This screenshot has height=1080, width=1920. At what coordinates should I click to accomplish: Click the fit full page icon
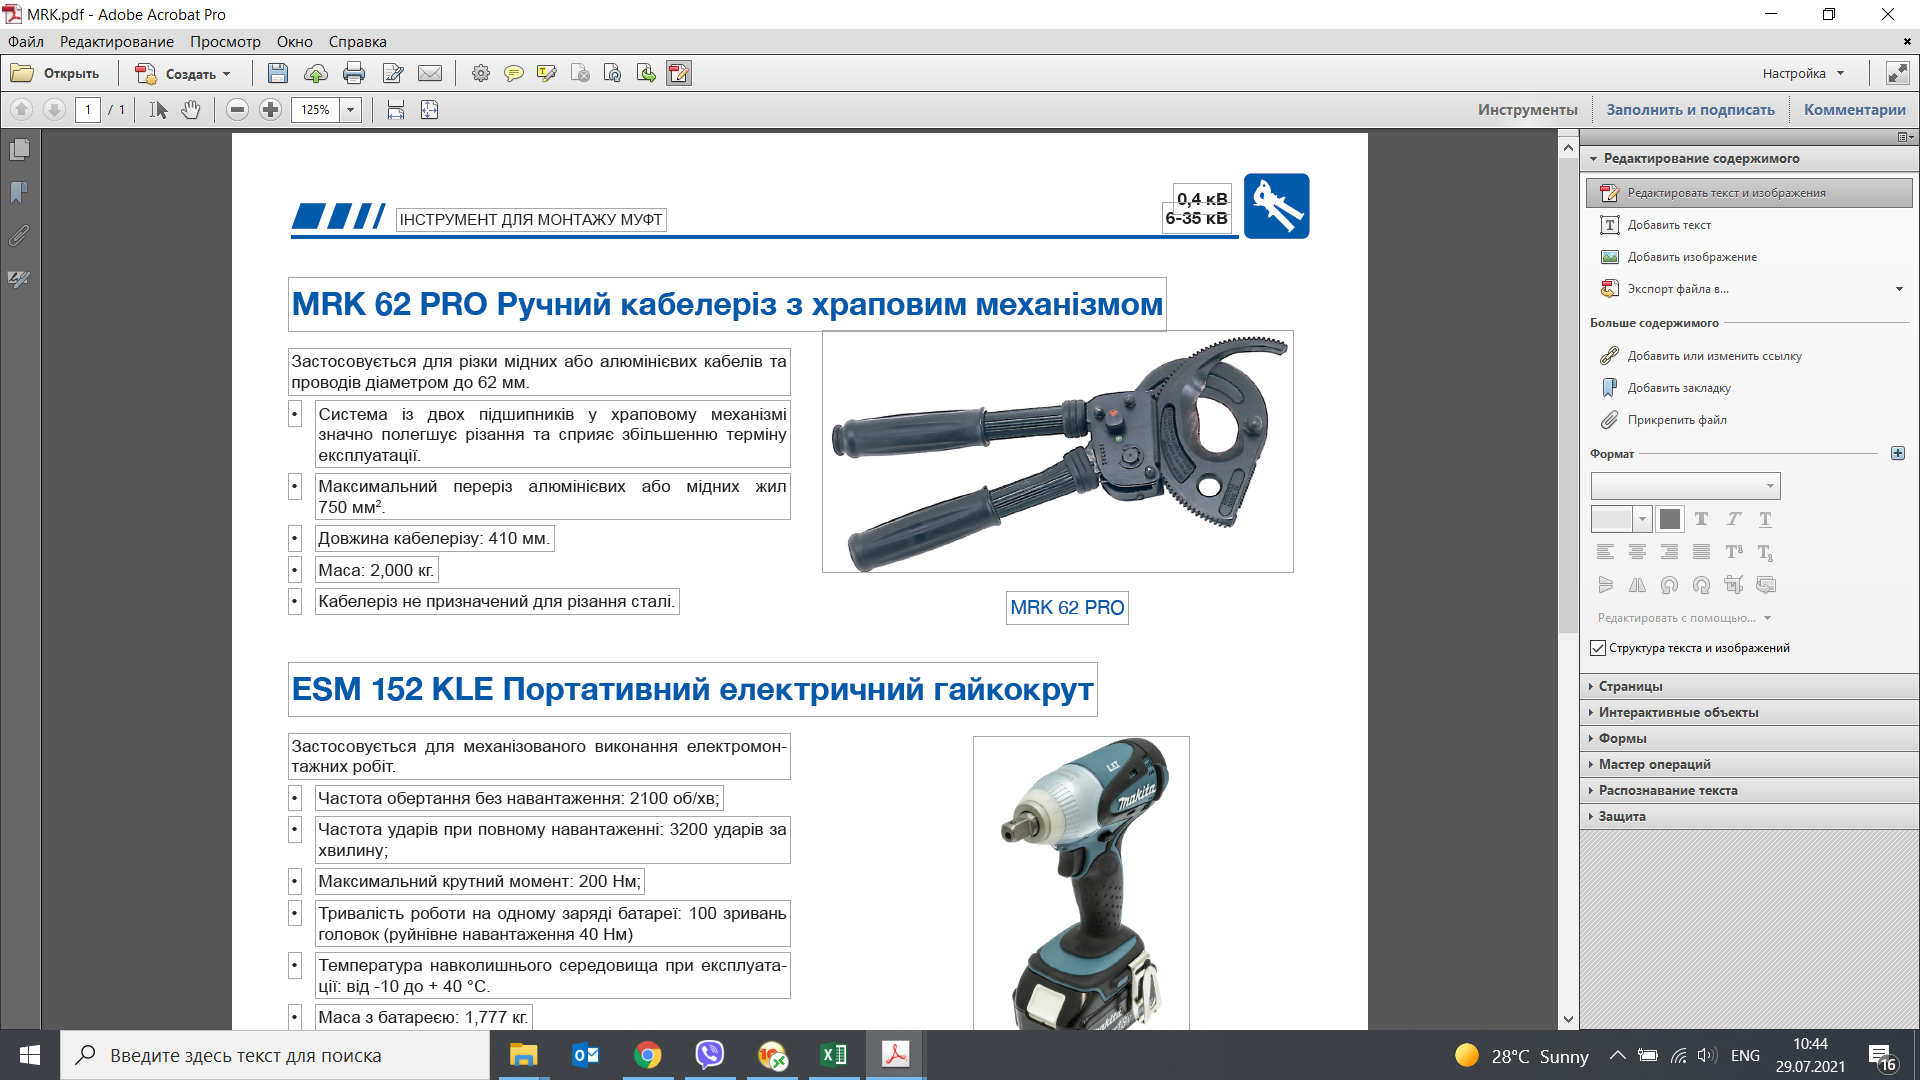[x=429, y=110]
